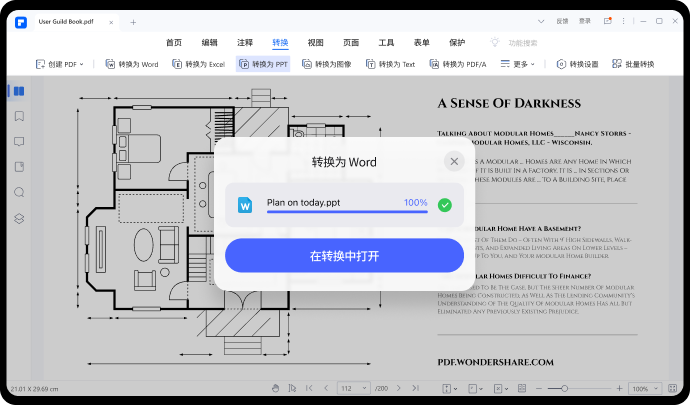The image size is (690, 405).
Task: Switch to the 编辑 tab
Action: pos(209,43)
